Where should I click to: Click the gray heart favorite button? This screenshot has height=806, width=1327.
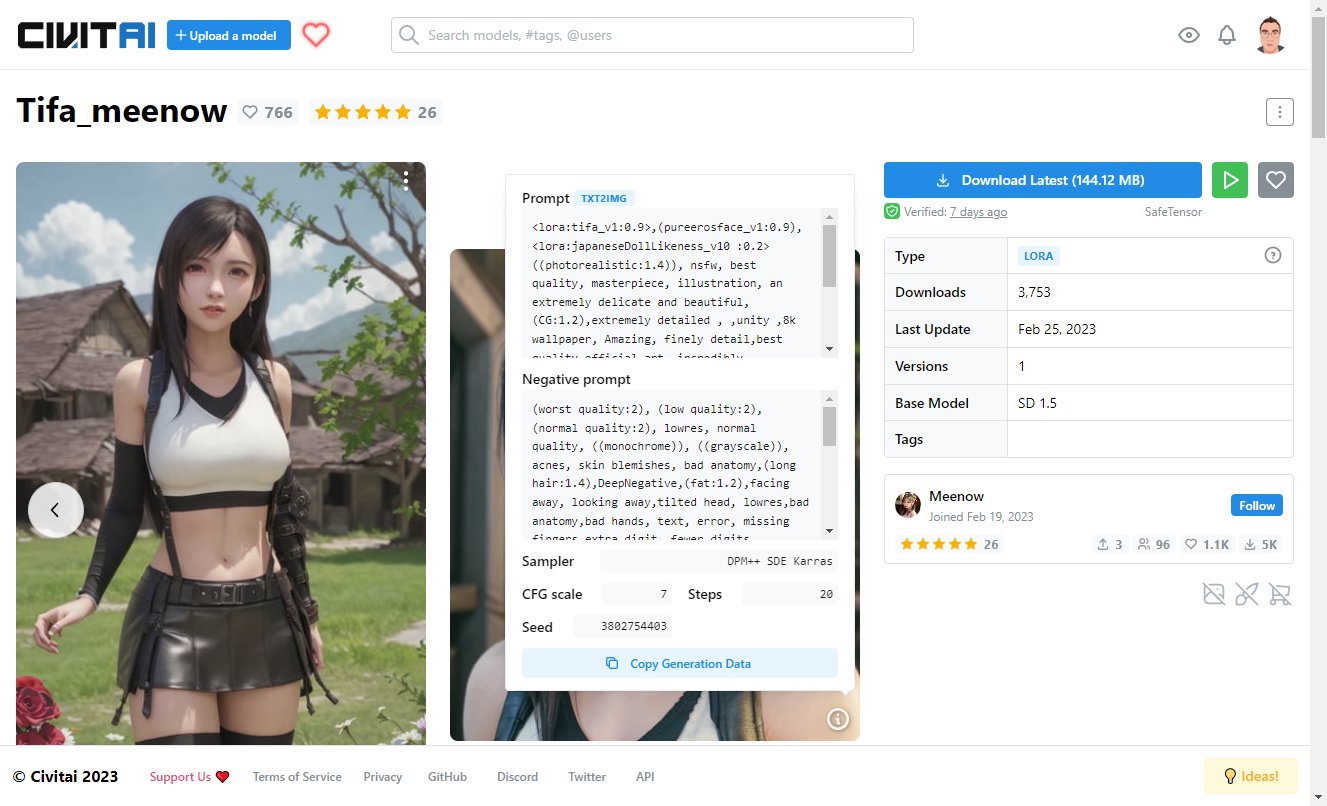coord(1276,180)
